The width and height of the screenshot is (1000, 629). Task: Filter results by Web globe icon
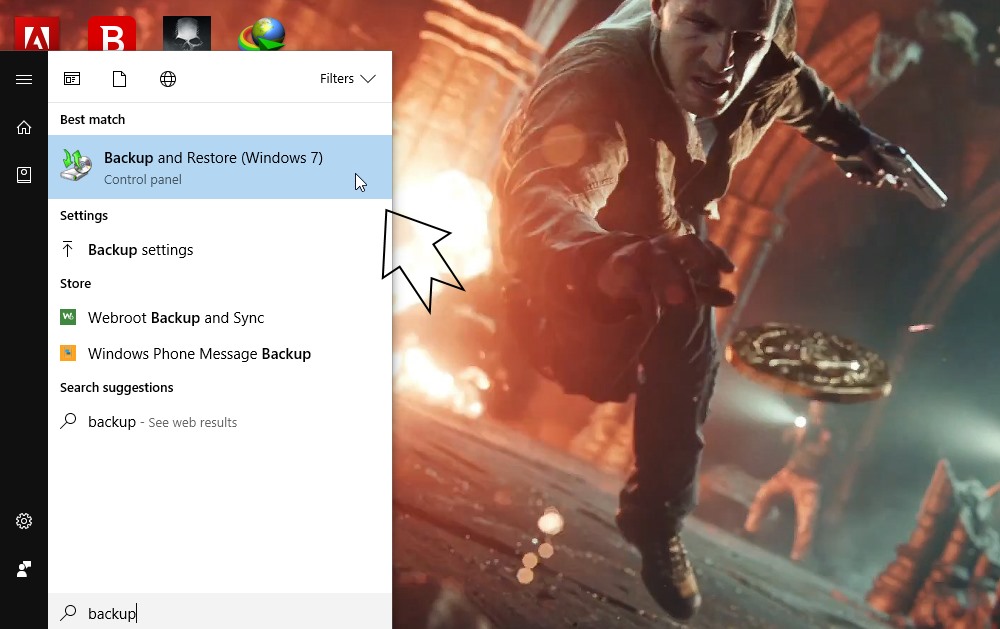point(168,78)
